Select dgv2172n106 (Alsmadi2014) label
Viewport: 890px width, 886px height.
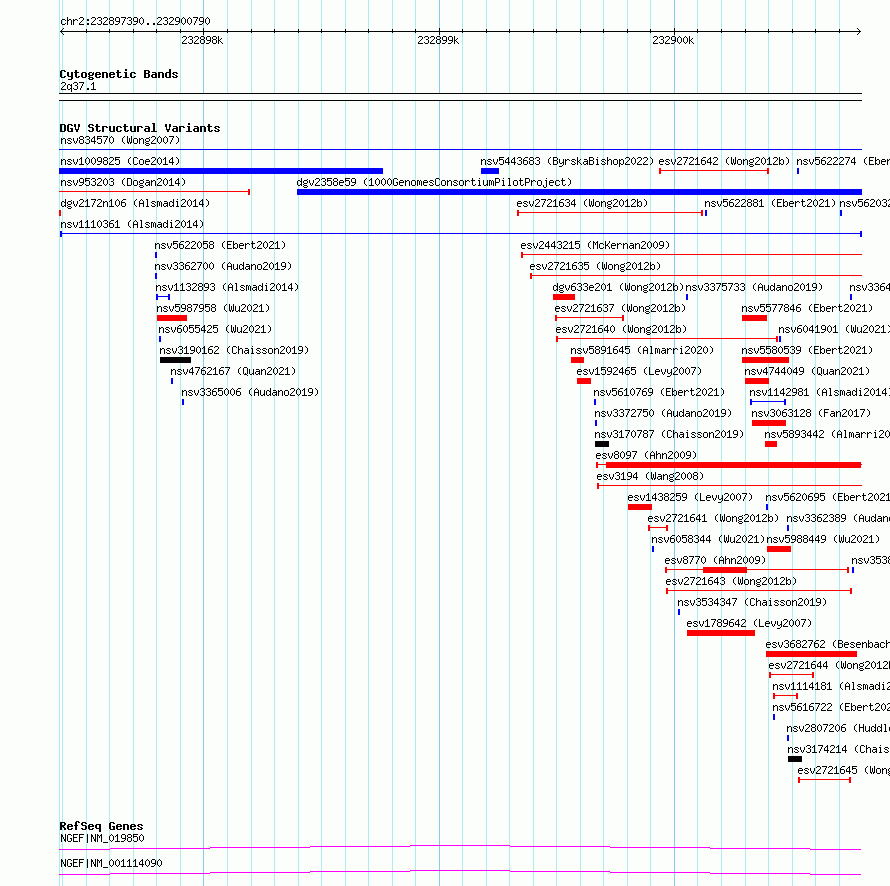[135, 203]
